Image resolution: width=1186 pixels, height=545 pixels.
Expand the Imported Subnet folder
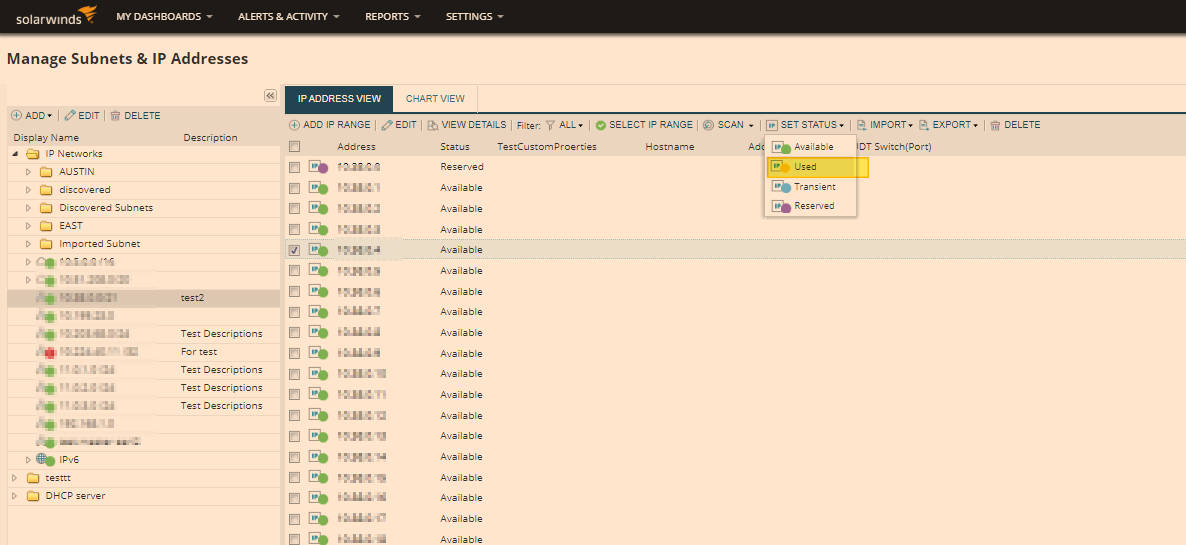tap(29, 244)
